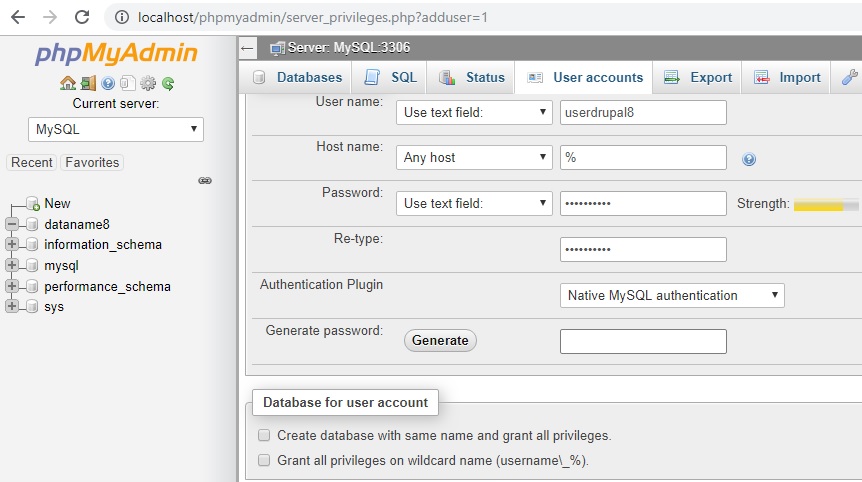Expand the sys tree node
862x482 pixels.
coord(12,307)
